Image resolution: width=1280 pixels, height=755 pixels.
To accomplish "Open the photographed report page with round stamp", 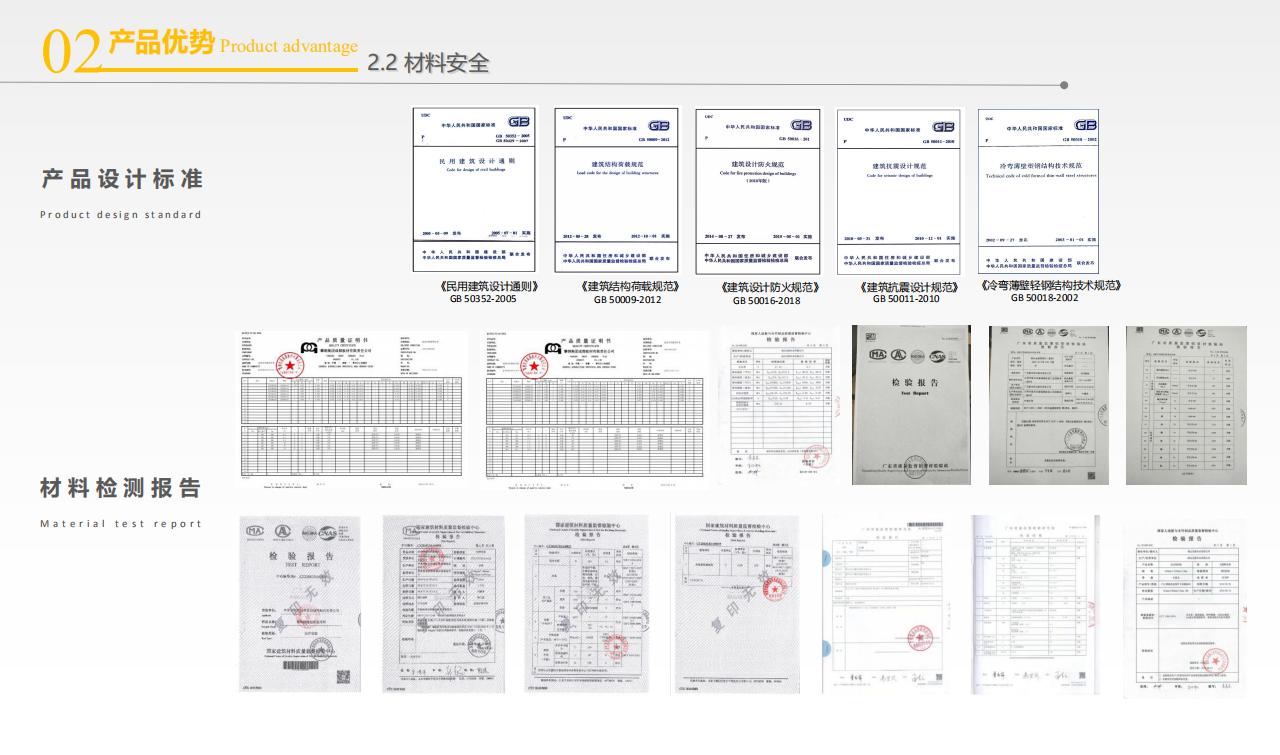I will 1048,405.
